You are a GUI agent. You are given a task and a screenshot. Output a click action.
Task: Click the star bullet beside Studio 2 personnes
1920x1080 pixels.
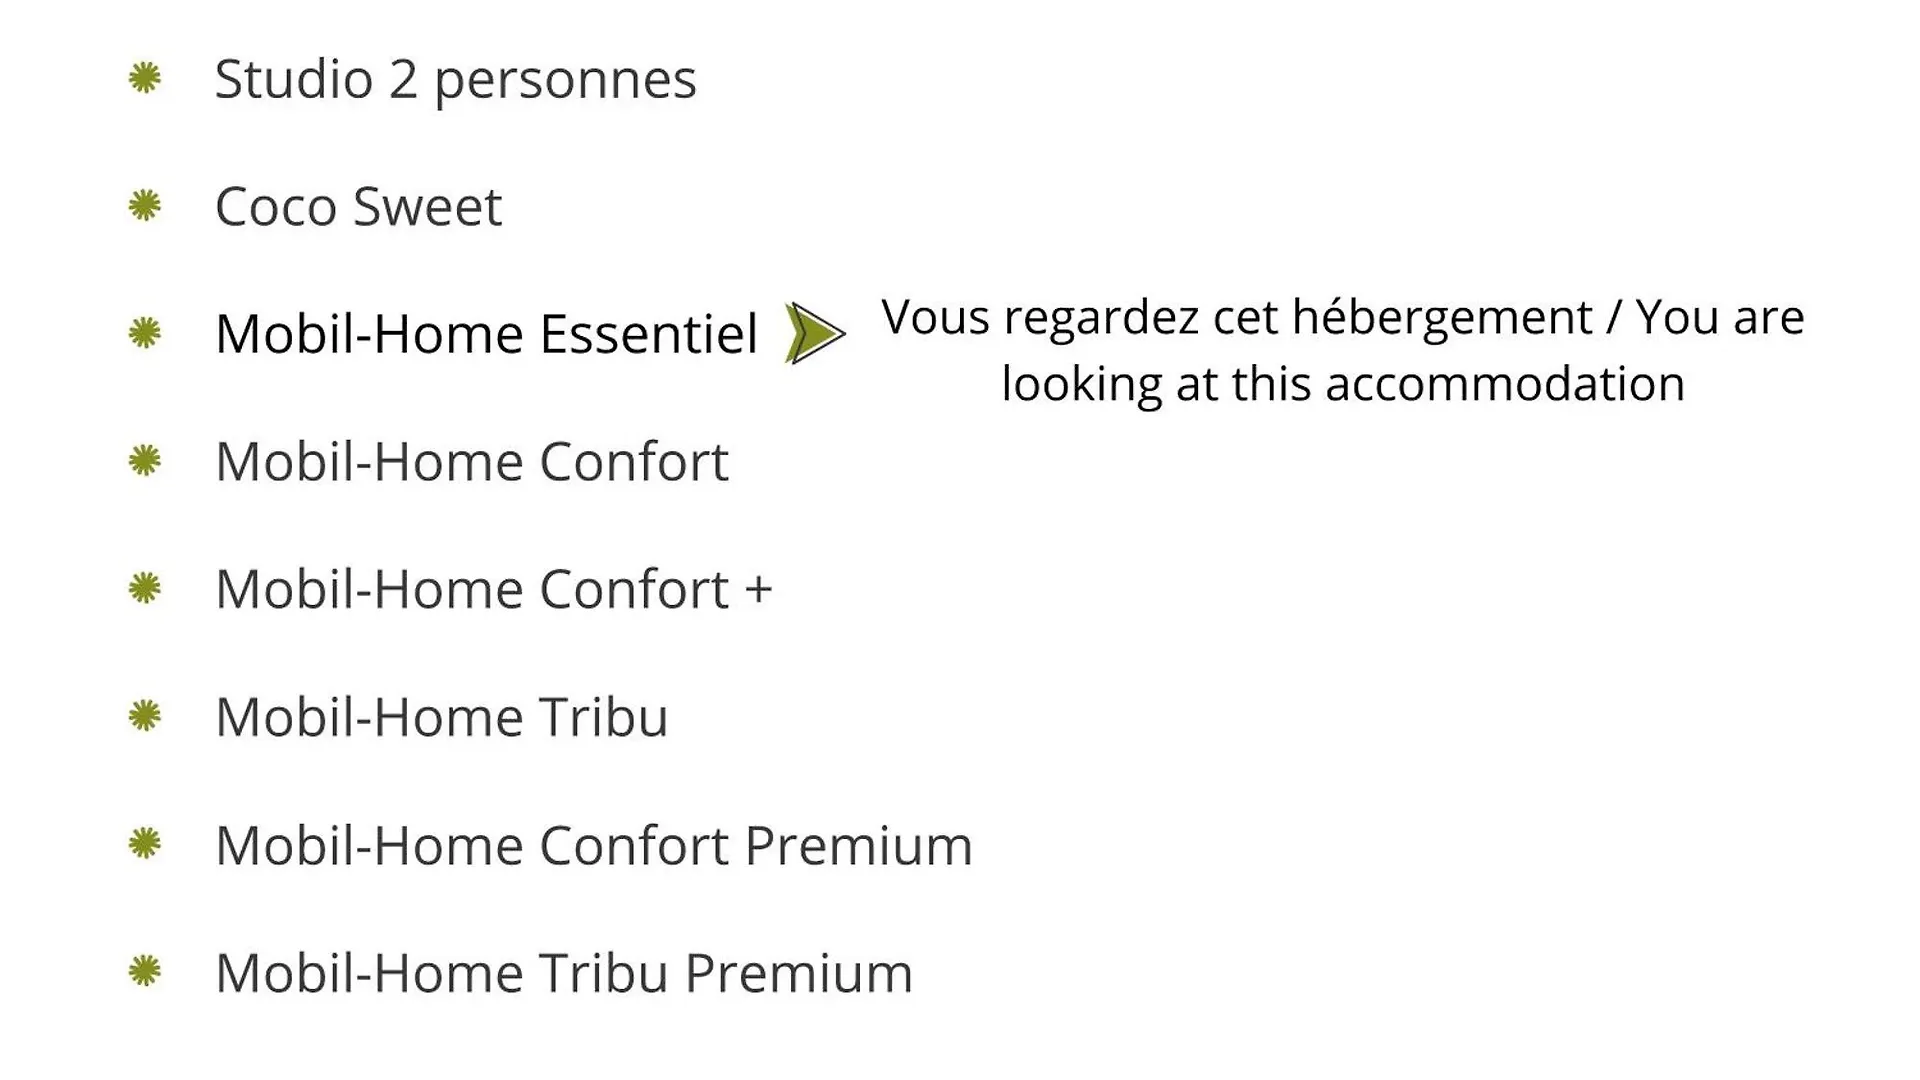(145, 78)
